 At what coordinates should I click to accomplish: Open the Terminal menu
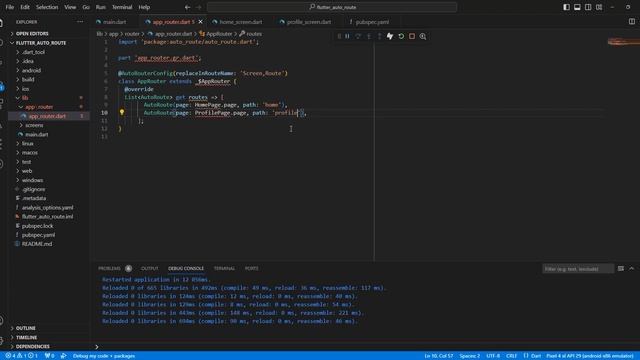click(x=122, y=7)
